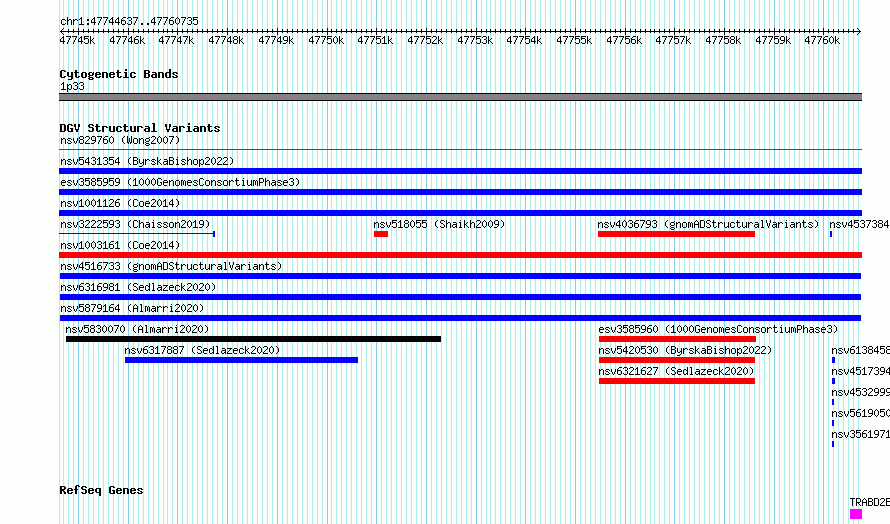The width and height of the screenshot is (890, 524).
Task: Click the blue bar under nsv4516733
Action: (460, 276)
